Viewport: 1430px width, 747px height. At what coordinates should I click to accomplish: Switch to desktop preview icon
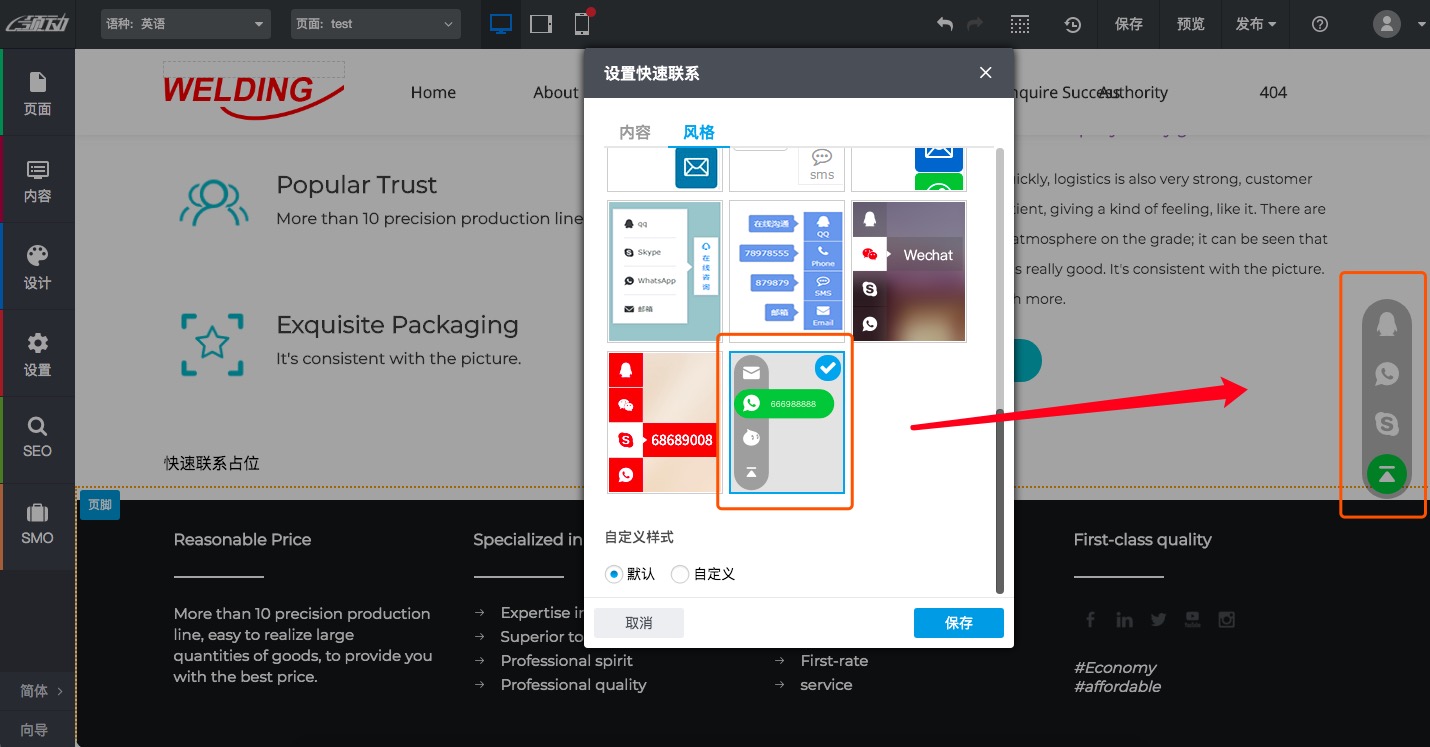(x=501, y=24)
